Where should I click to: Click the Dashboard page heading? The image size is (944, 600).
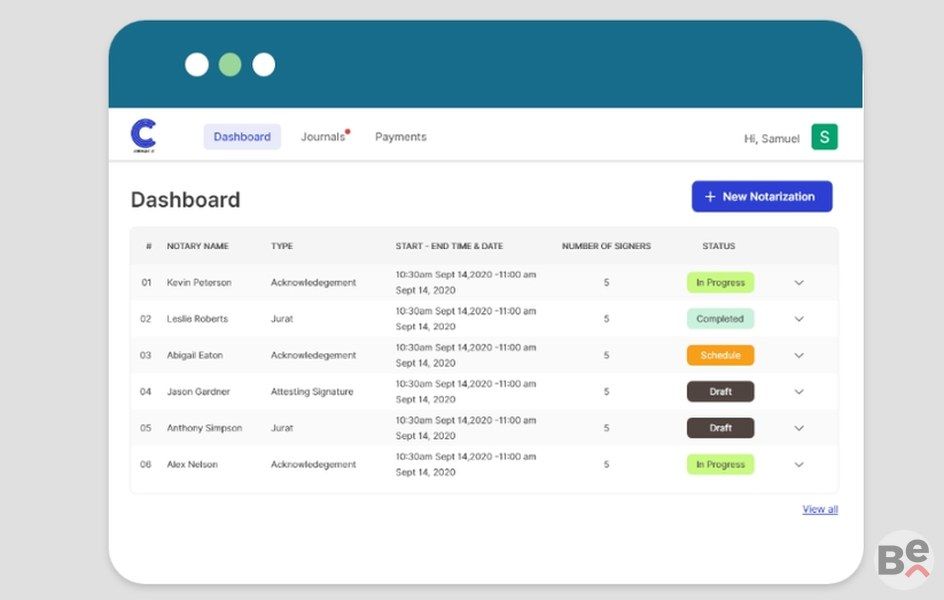tap(185, 200)
